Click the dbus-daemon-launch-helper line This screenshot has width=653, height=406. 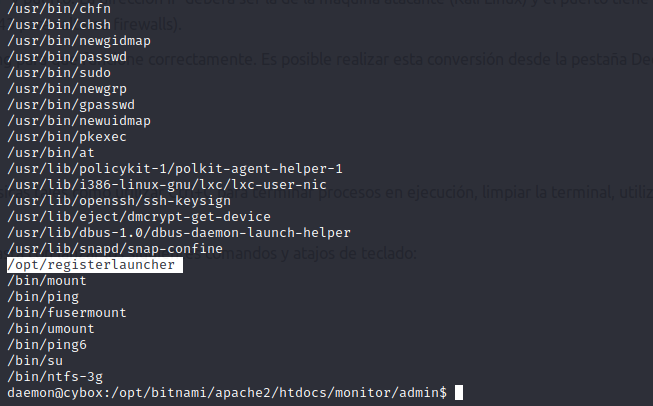point(178,233)
